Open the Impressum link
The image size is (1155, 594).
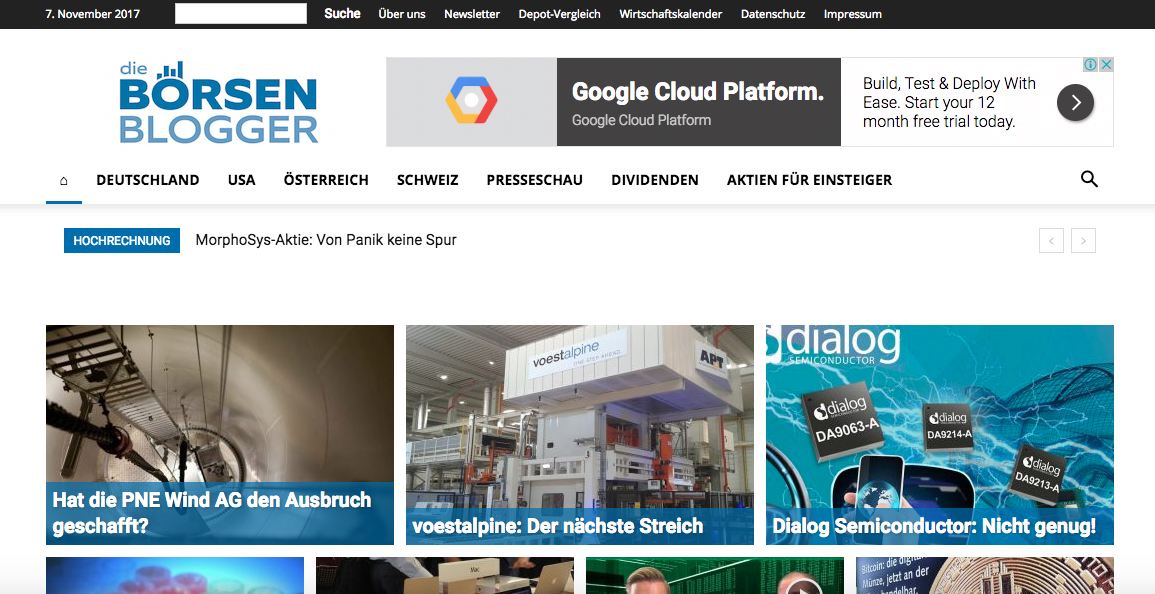pos(853,14)
